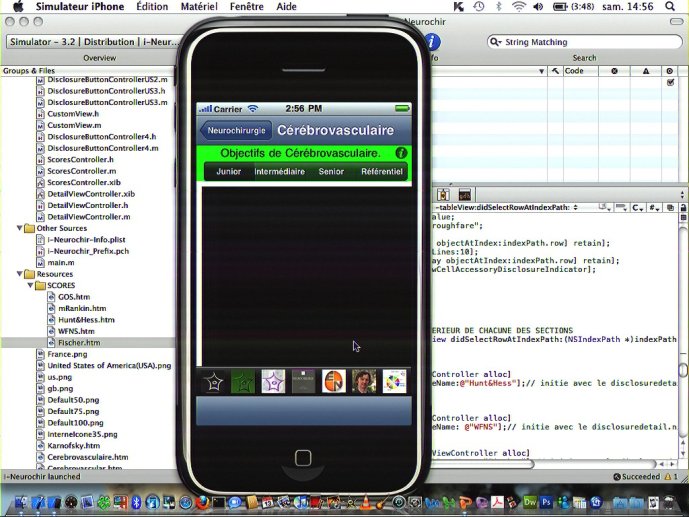Open Firefox from the Dock

tap(202, 502)
